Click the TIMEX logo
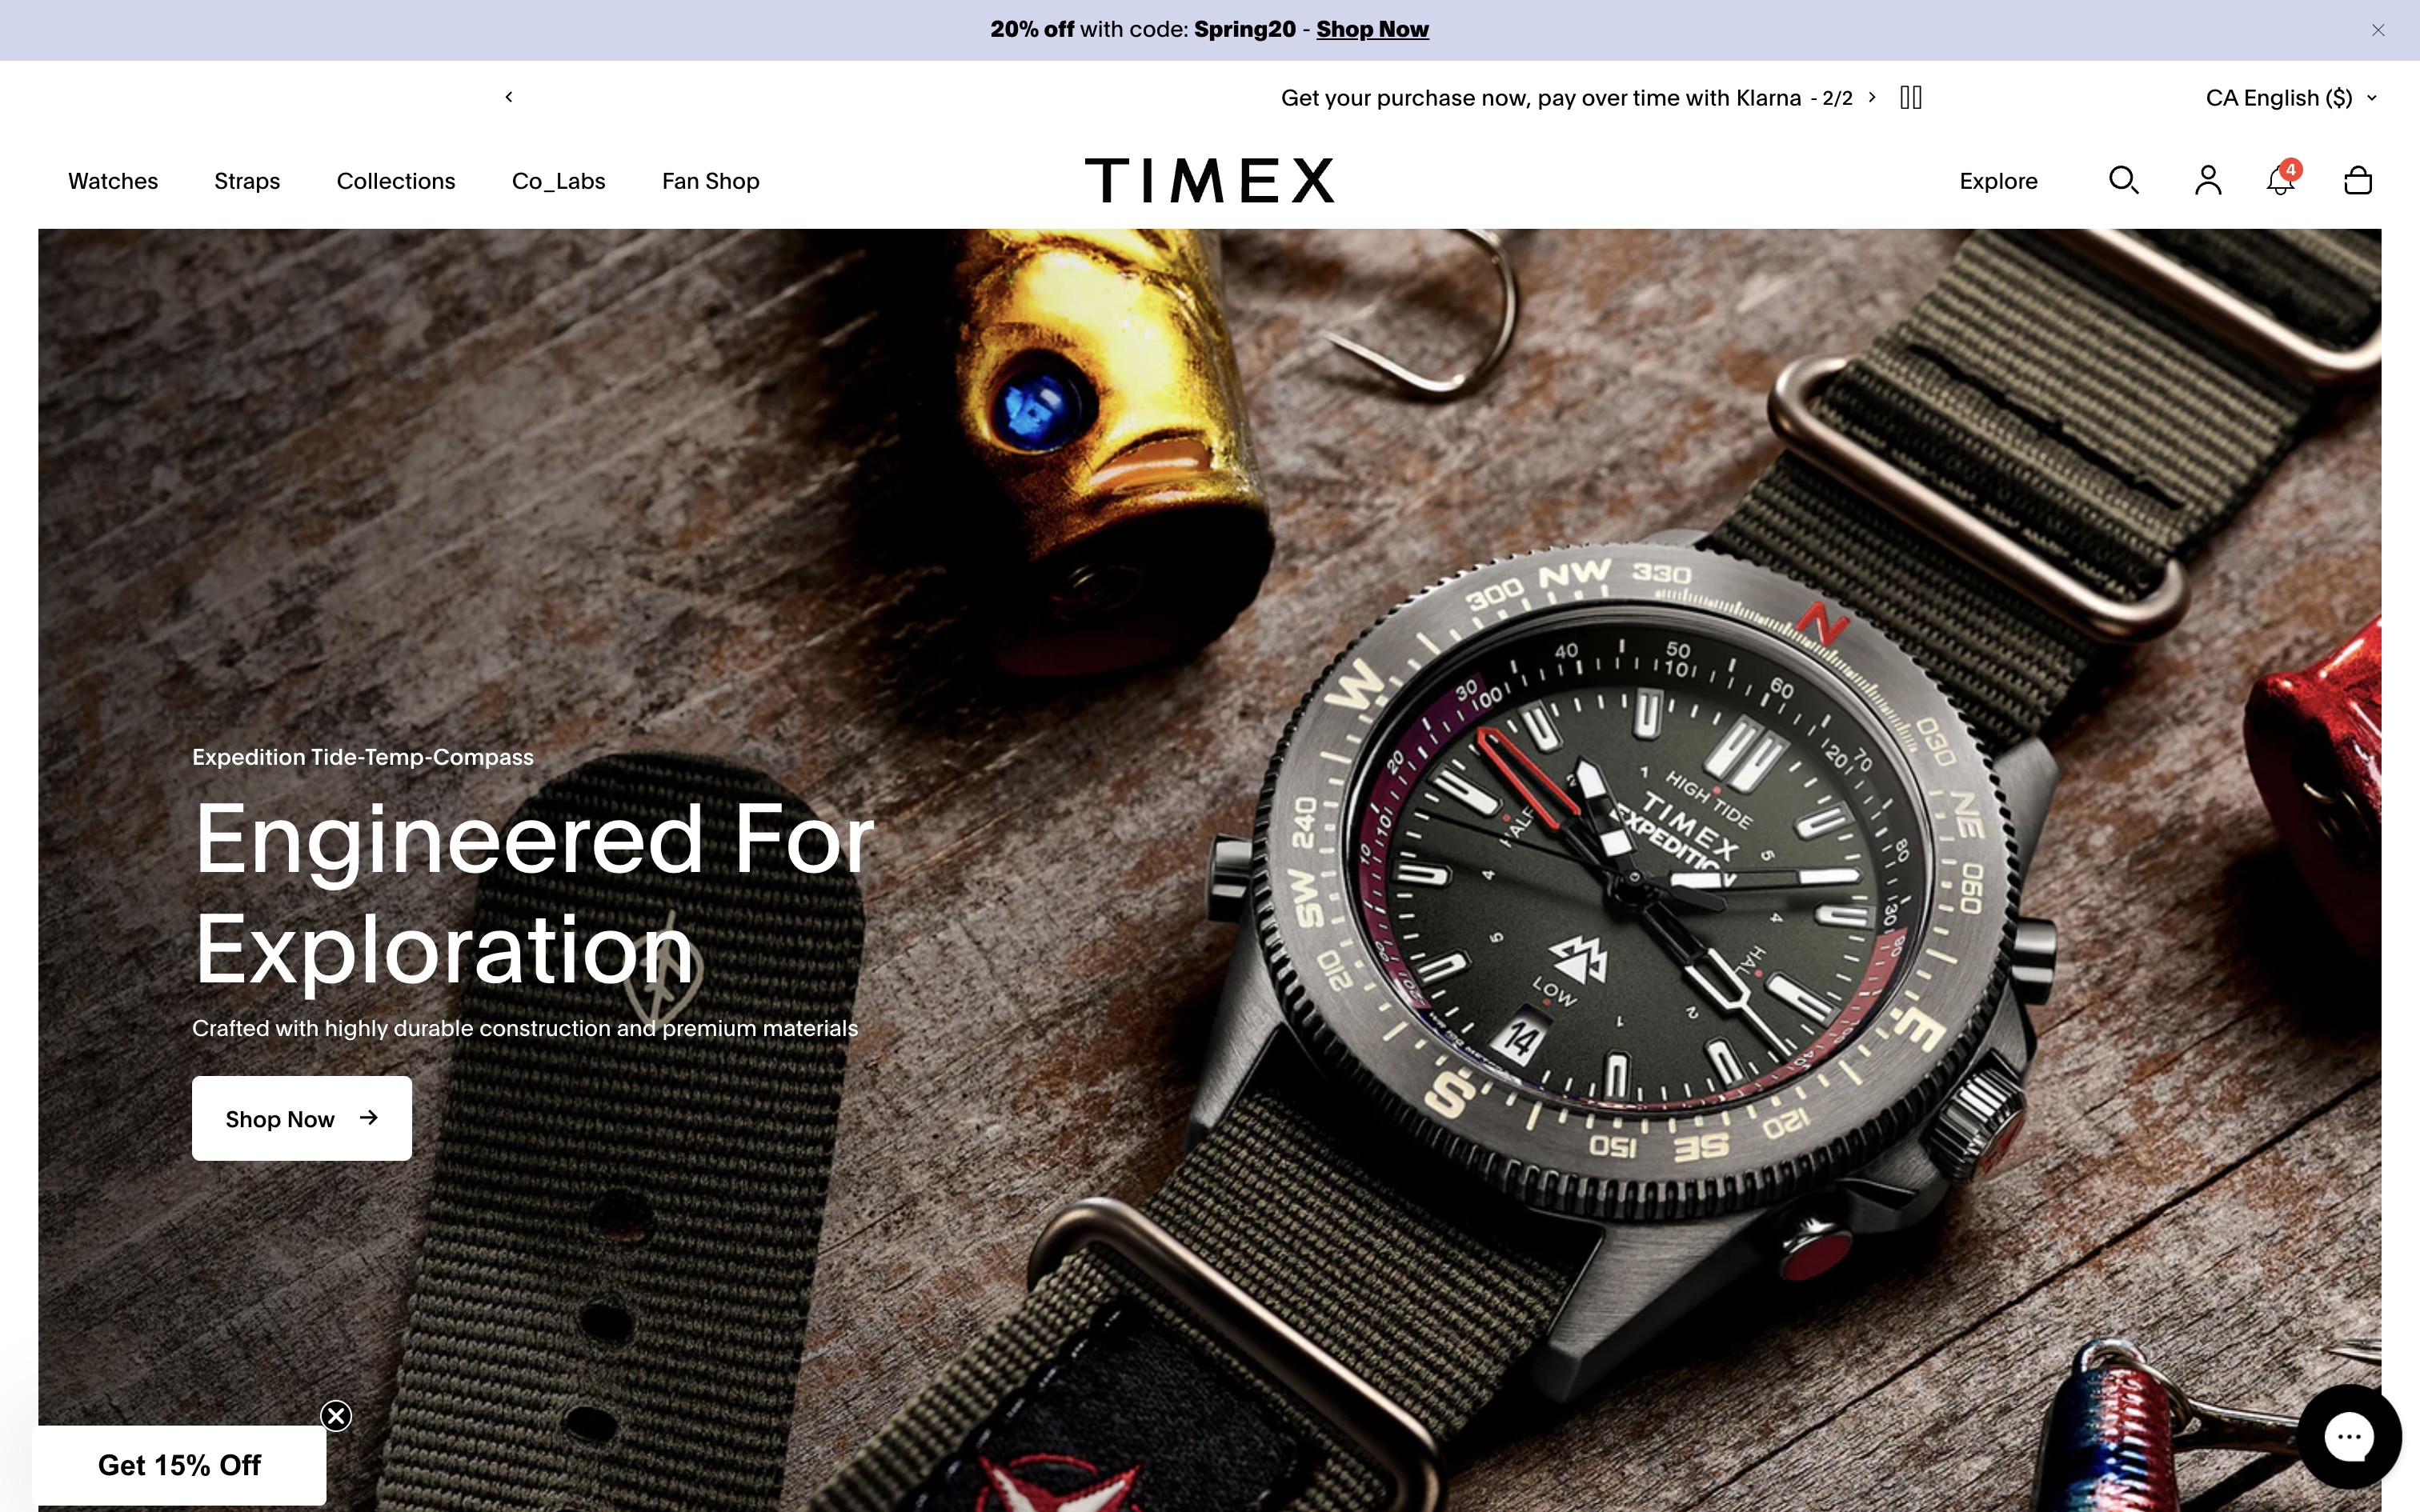2420x1512 pixels. coord(1210,180)
